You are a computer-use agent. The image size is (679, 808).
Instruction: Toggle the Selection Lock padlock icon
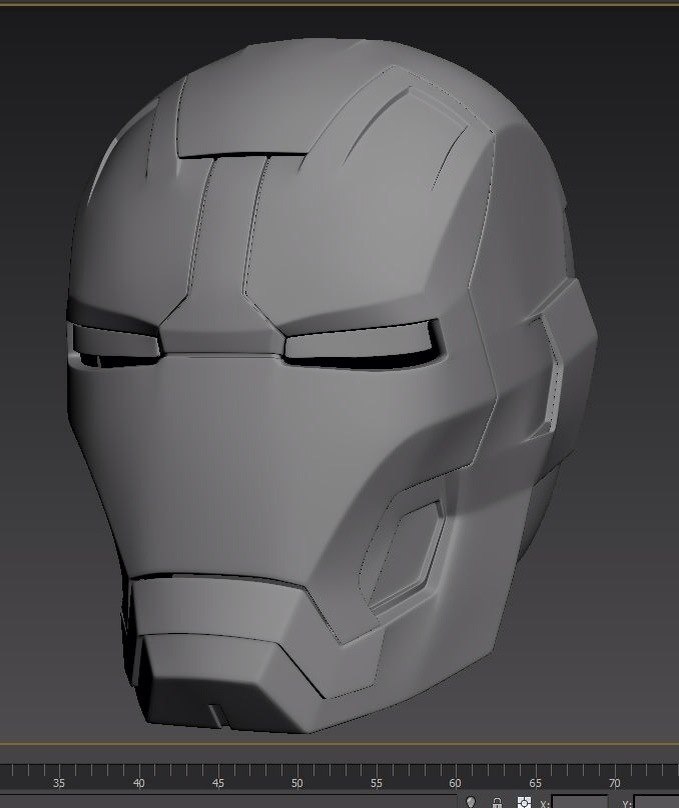497,803
